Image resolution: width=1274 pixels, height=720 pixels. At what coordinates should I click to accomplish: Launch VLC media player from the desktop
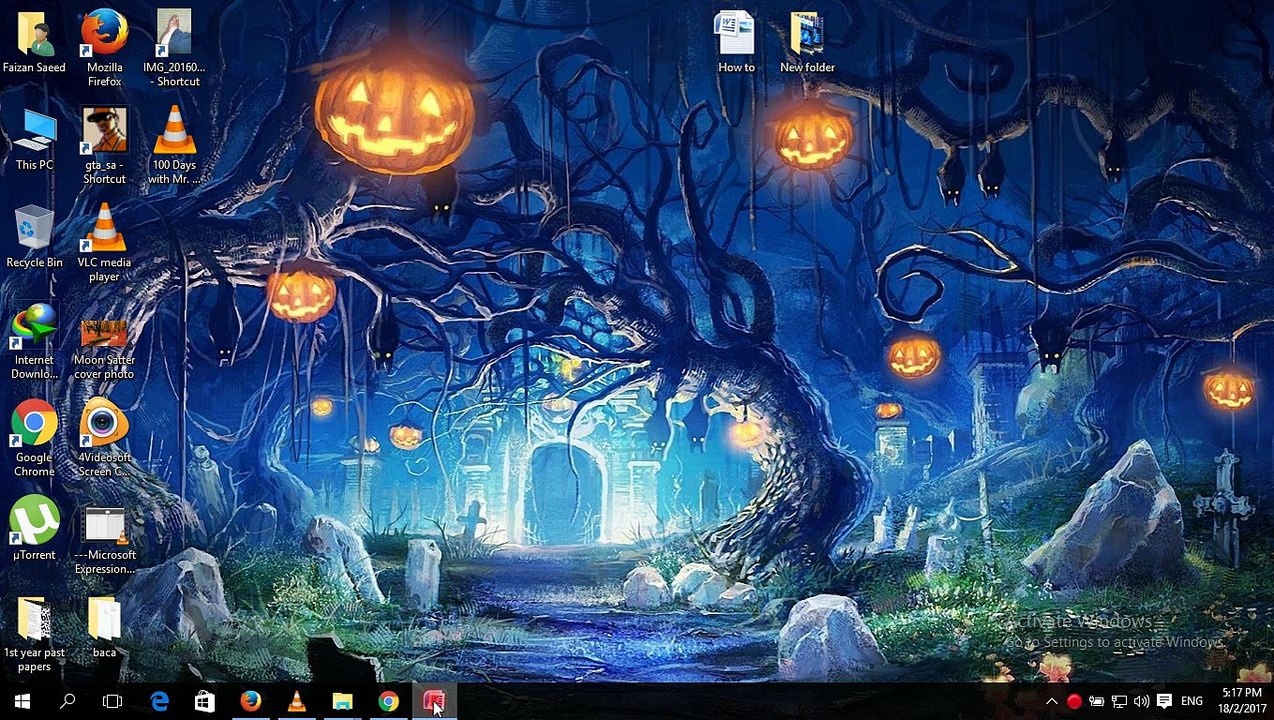pyautogui.click(x=104, y=243)
